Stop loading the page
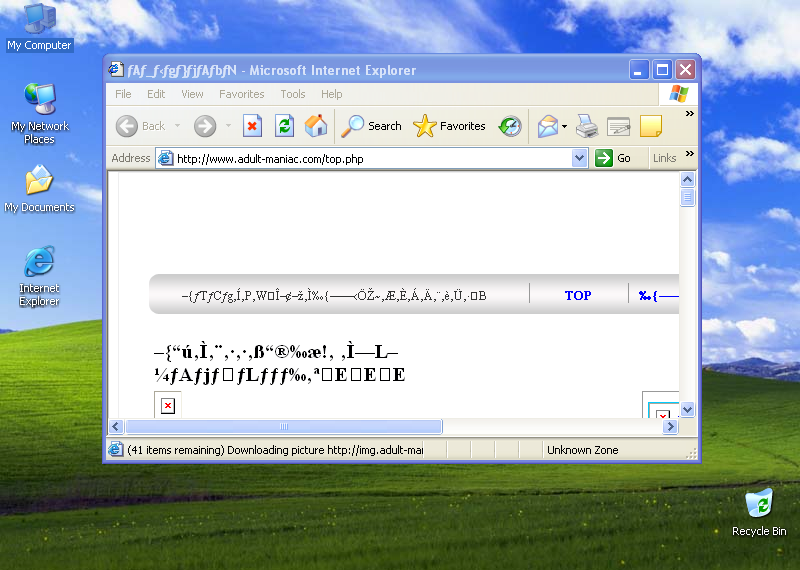 [x=252, y=126]
